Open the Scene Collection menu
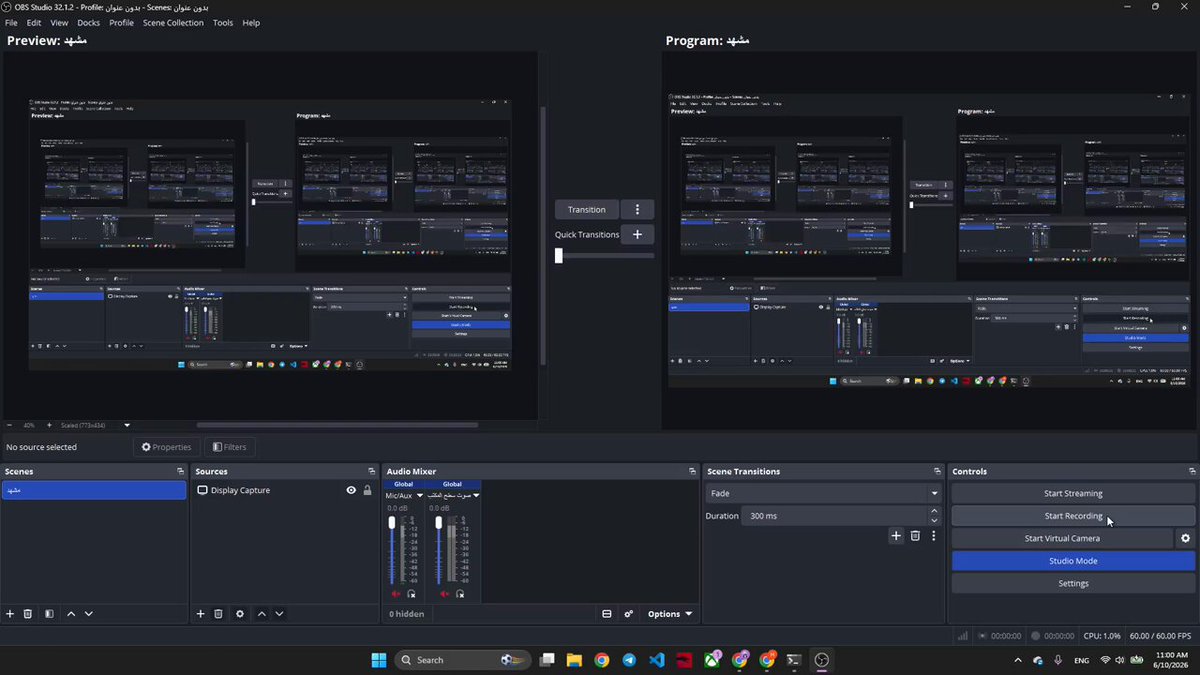 click(x=173, y=22)
